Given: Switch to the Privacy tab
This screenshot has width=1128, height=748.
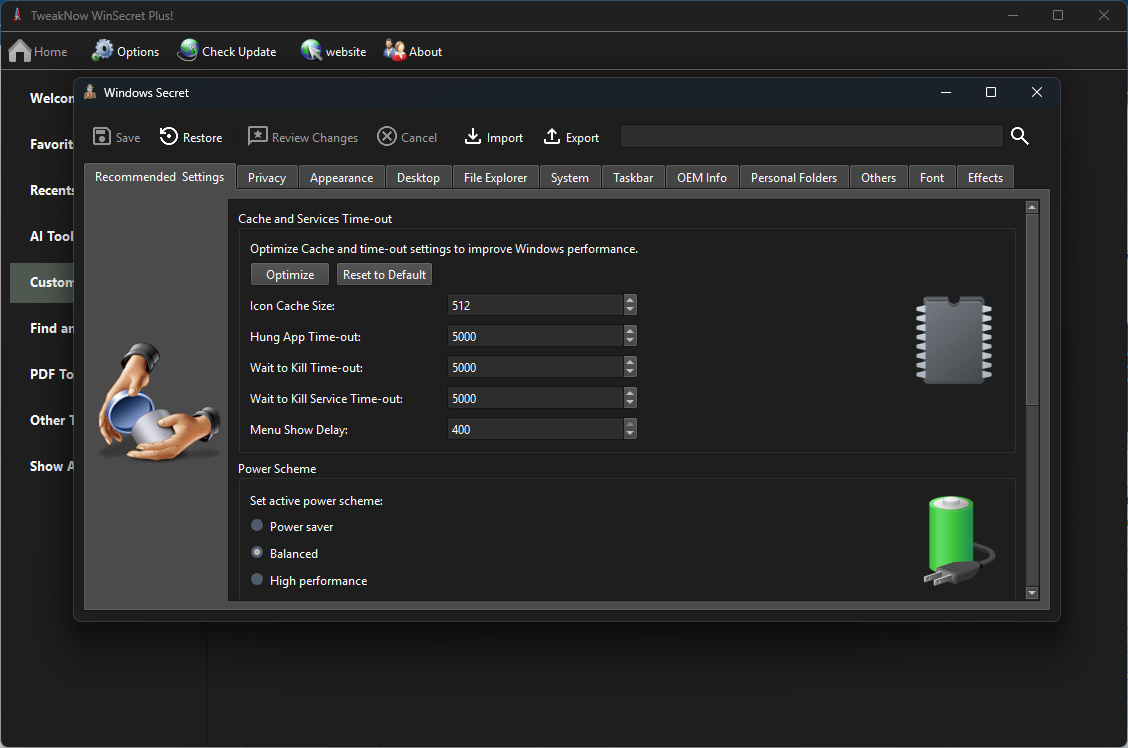Looking at the screenshot, I should click(267, 178).
